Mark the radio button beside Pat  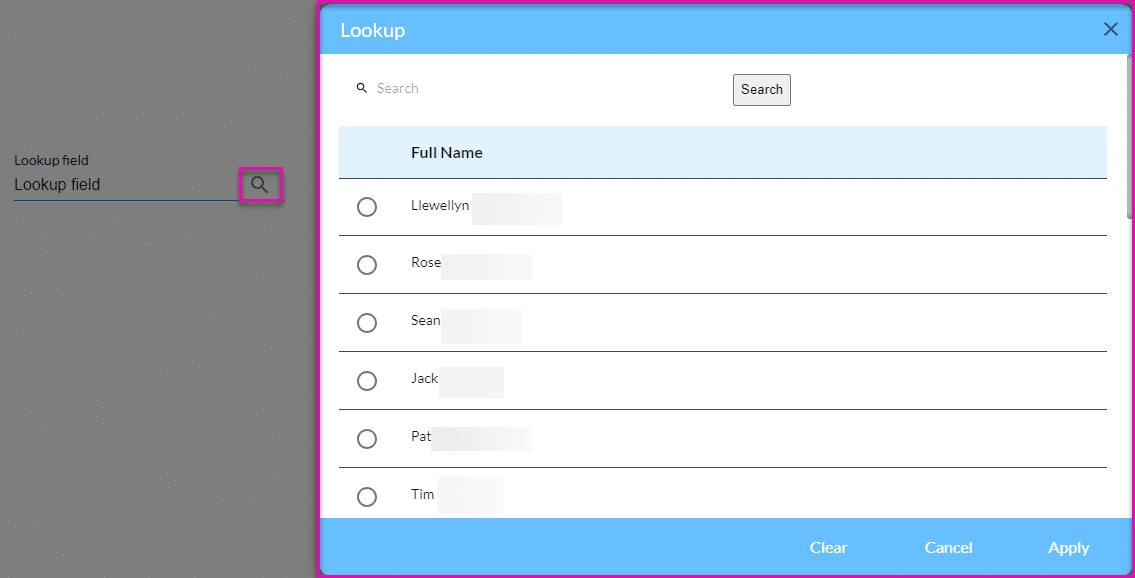[367, 439]
